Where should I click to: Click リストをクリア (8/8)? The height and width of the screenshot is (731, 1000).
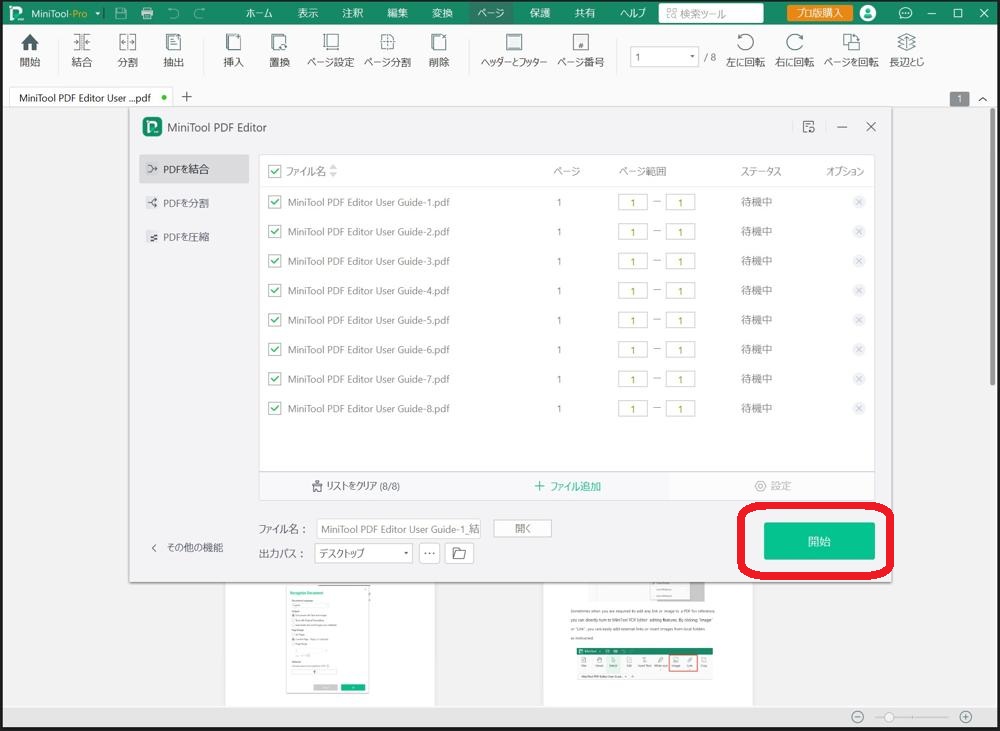pyautogui.click(x=356, y=486)
